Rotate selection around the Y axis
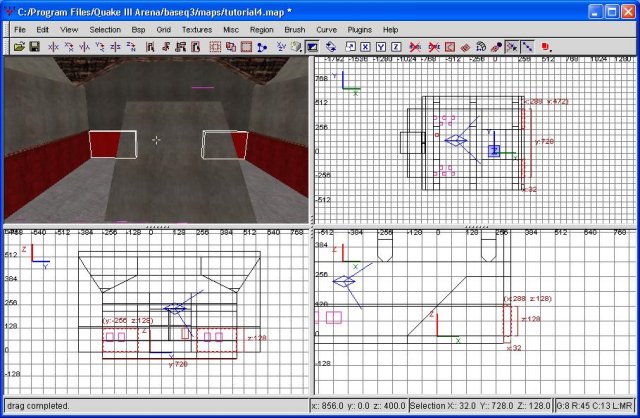Screen dimensions: 640x418 click(x=100, y=47)
